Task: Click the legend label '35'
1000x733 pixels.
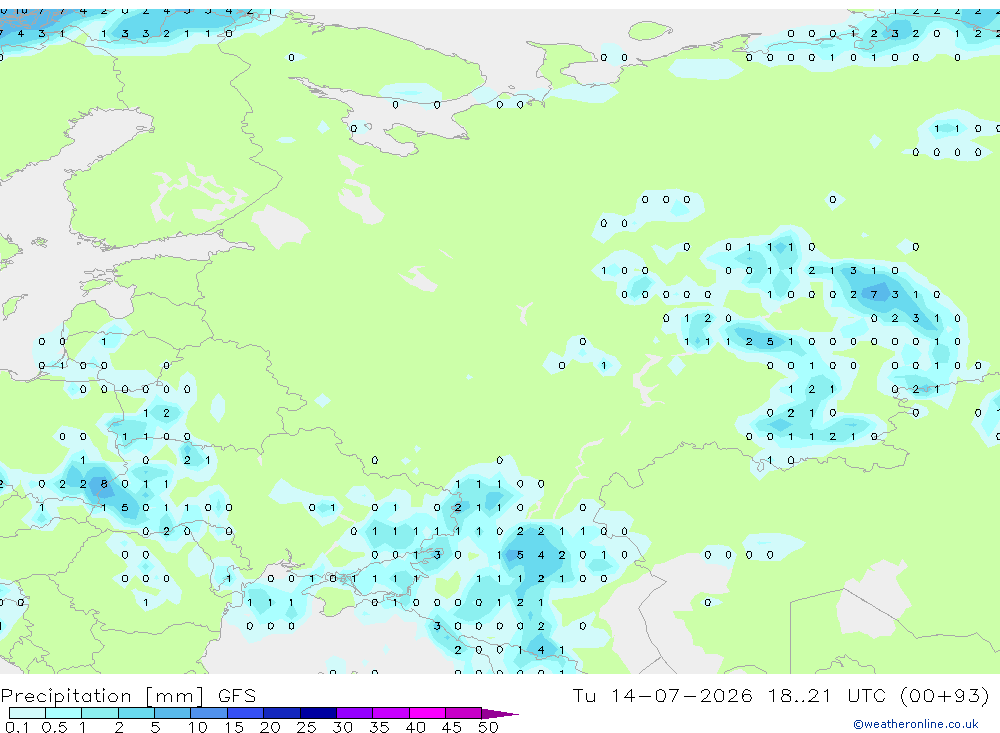Action: (x=379, y=727)
